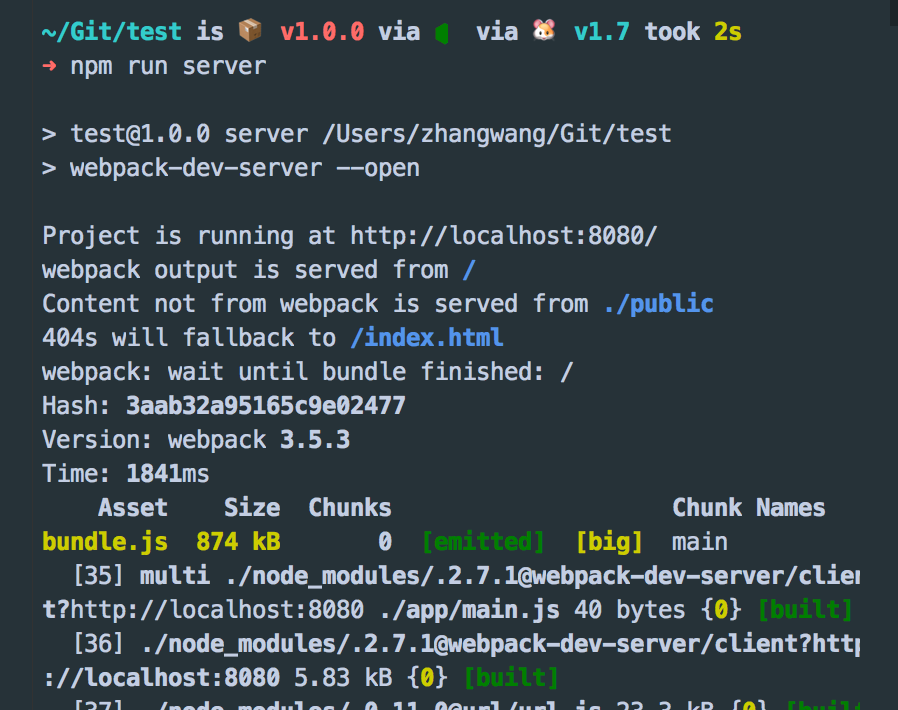The height and width of the screenshot is (710, 898).
Task: Click the [36] module index
Action: [x=98, y=644]
